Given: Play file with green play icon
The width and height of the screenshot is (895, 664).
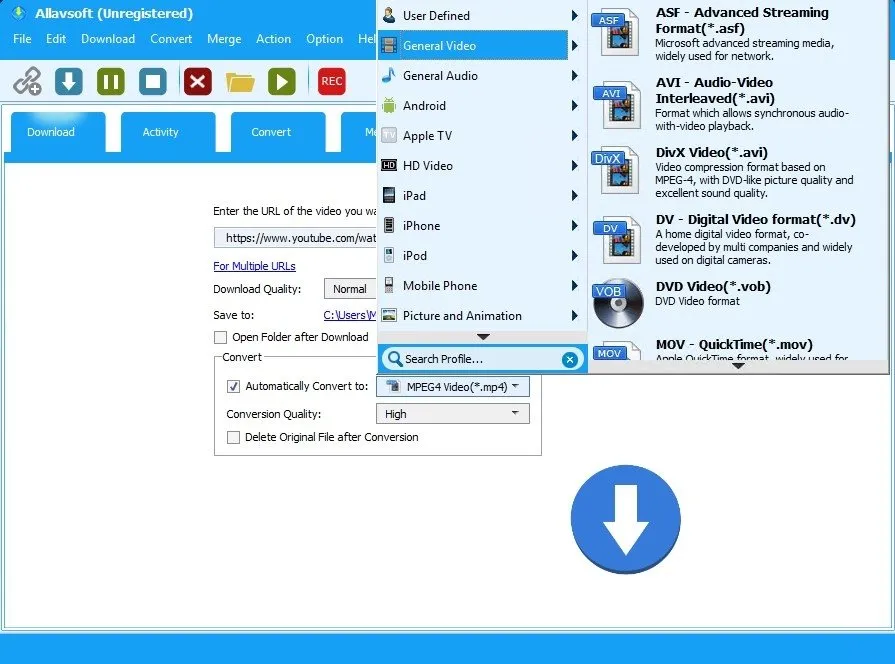Looking at the screenshot, I should pyautogui.click(x=282, y=81).
